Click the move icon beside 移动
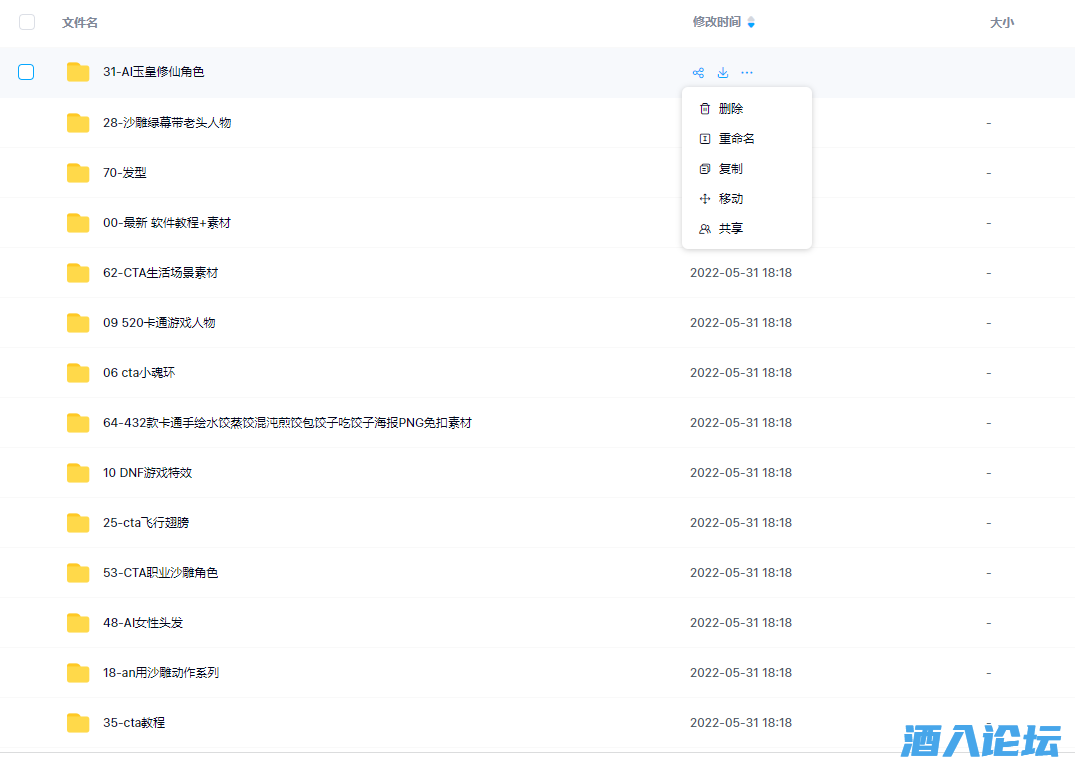The width and height of the screenshot is (1075, 783). [704, 198]
